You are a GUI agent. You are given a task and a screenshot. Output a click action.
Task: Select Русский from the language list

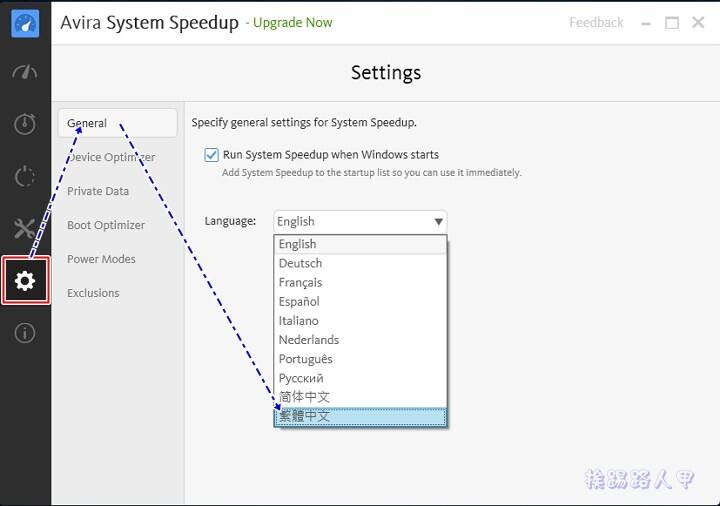pyautogui.click(x=360, y=378)
